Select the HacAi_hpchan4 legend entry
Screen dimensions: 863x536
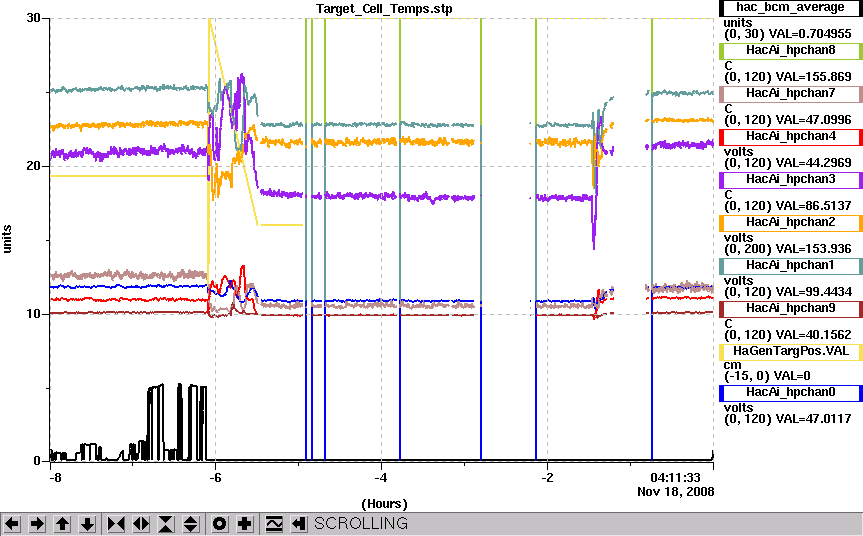tap(790, 136)
